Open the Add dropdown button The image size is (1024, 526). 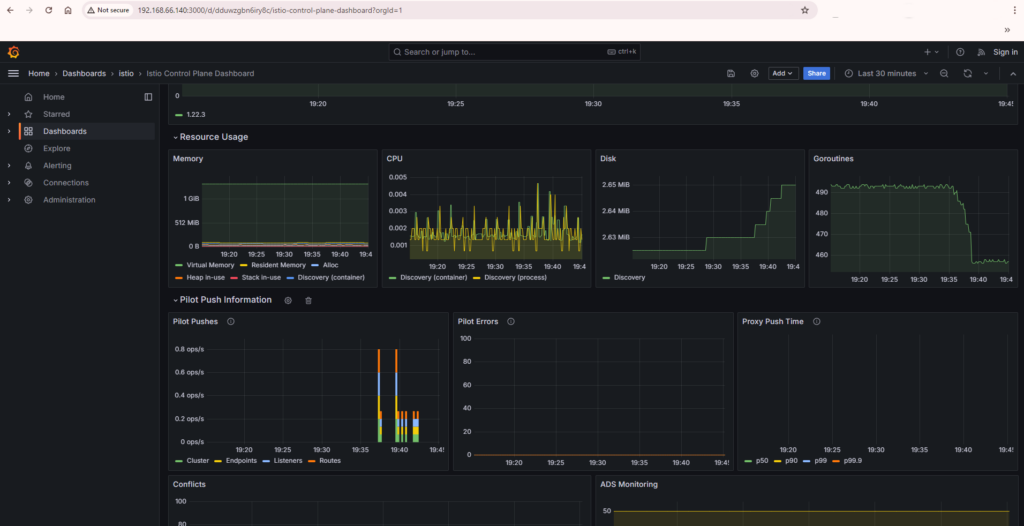coord(783,74)
